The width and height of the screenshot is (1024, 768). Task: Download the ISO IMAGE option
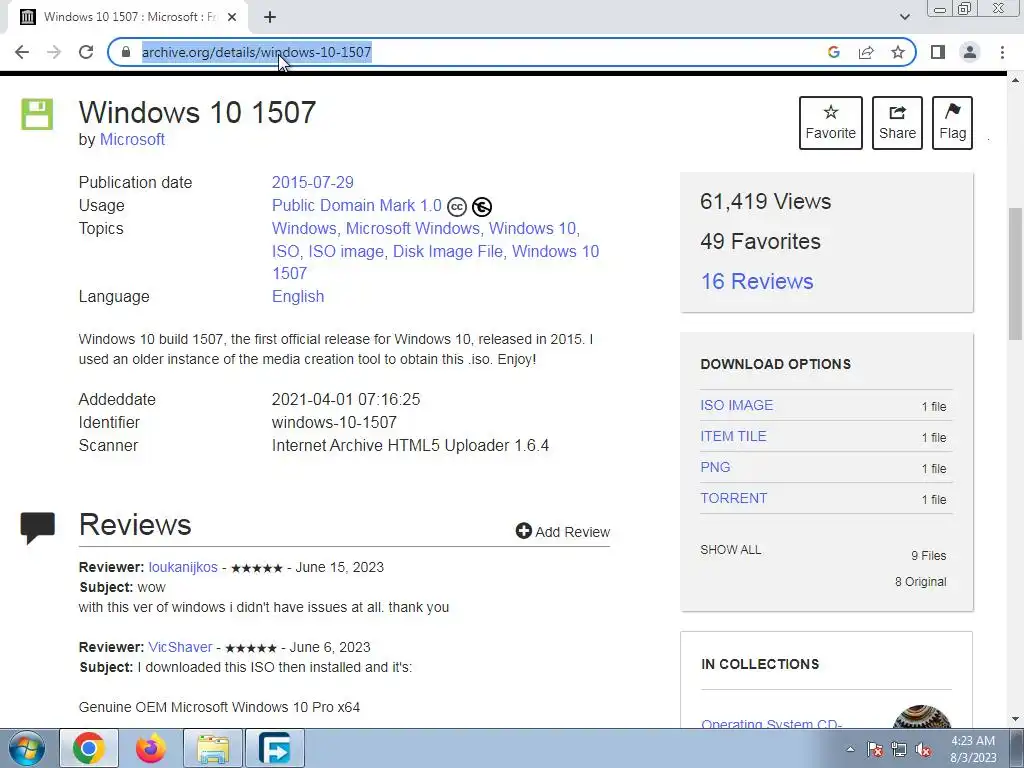click(737, 405)
